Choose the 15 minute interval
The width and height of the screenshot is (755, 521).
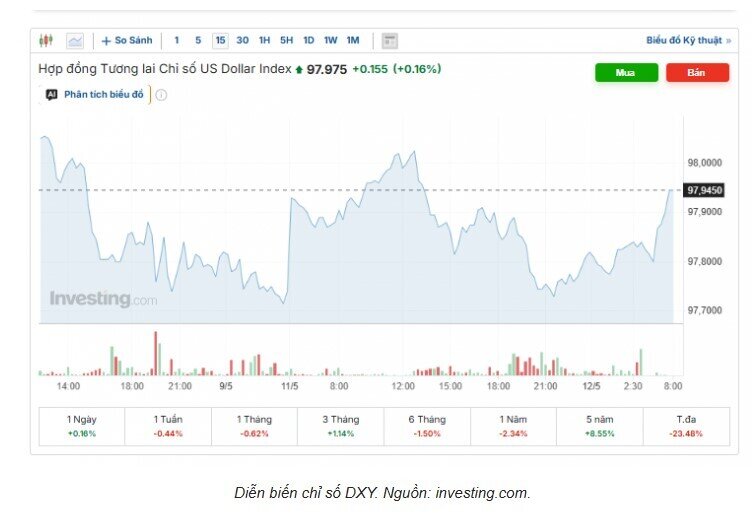coord(220,40)
